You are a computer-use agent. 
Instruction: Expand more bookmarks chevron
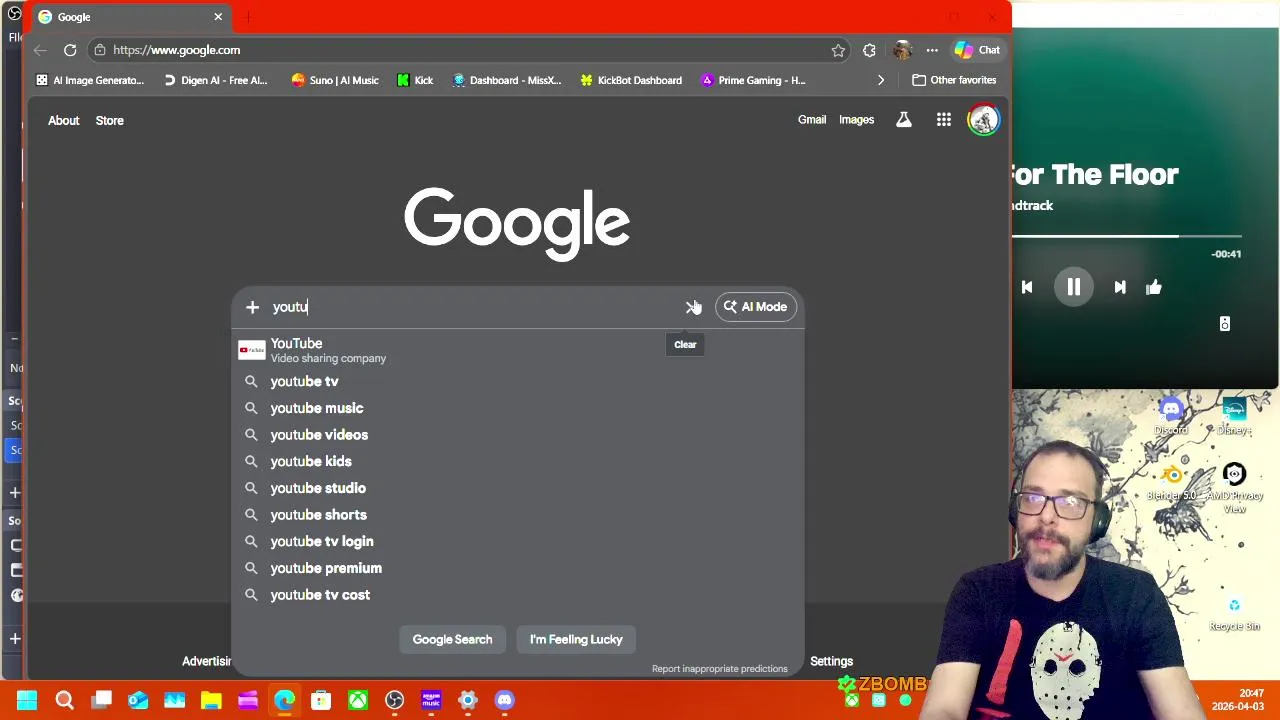[x=881, y=80]
